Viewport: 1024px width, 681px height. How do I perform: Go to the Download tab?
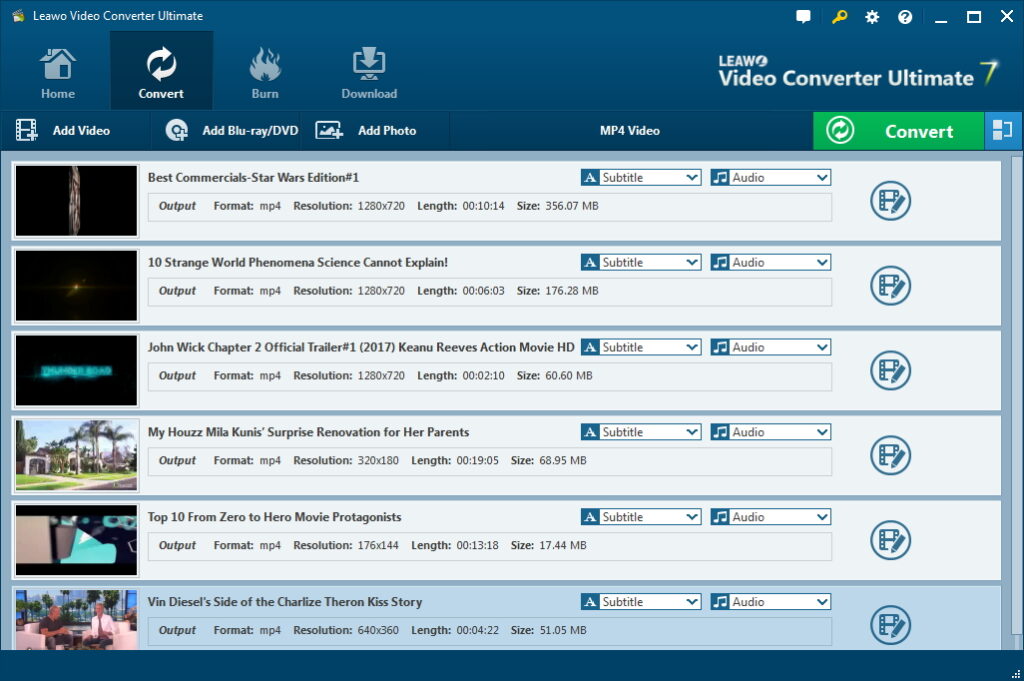tap(369, 72)
